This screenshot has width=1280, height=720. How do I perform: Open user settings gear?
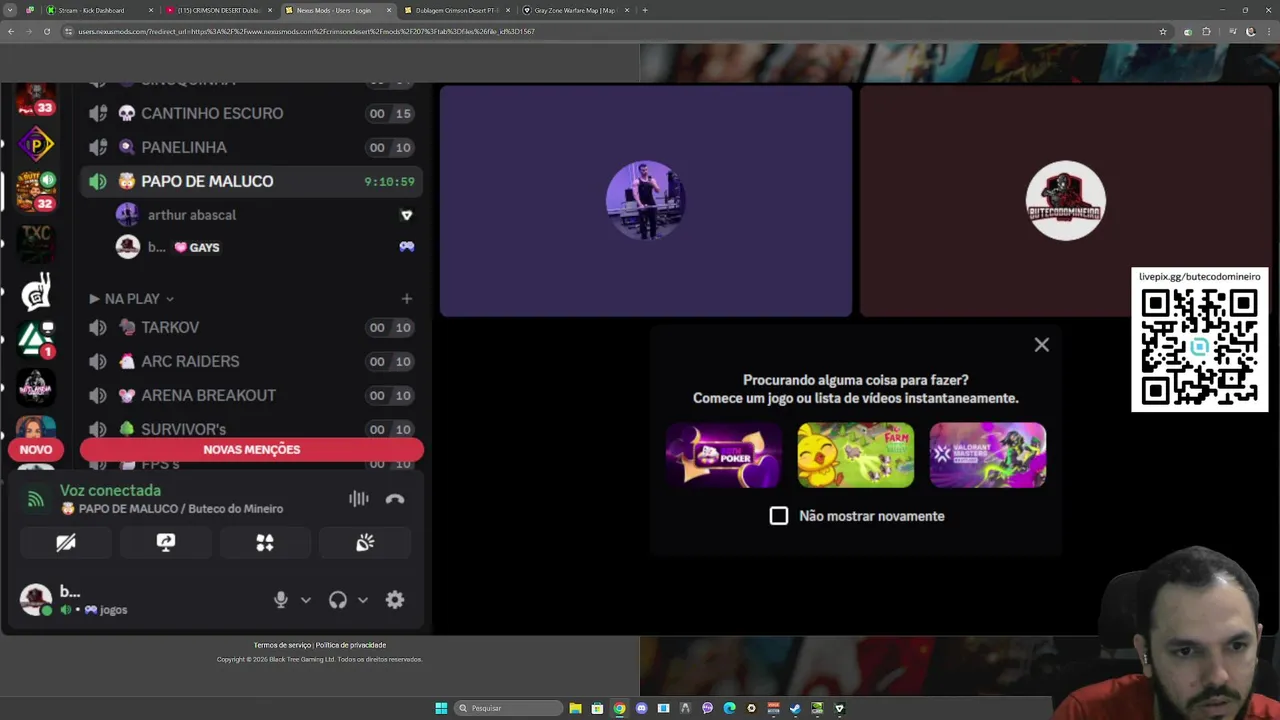(395, 600)
